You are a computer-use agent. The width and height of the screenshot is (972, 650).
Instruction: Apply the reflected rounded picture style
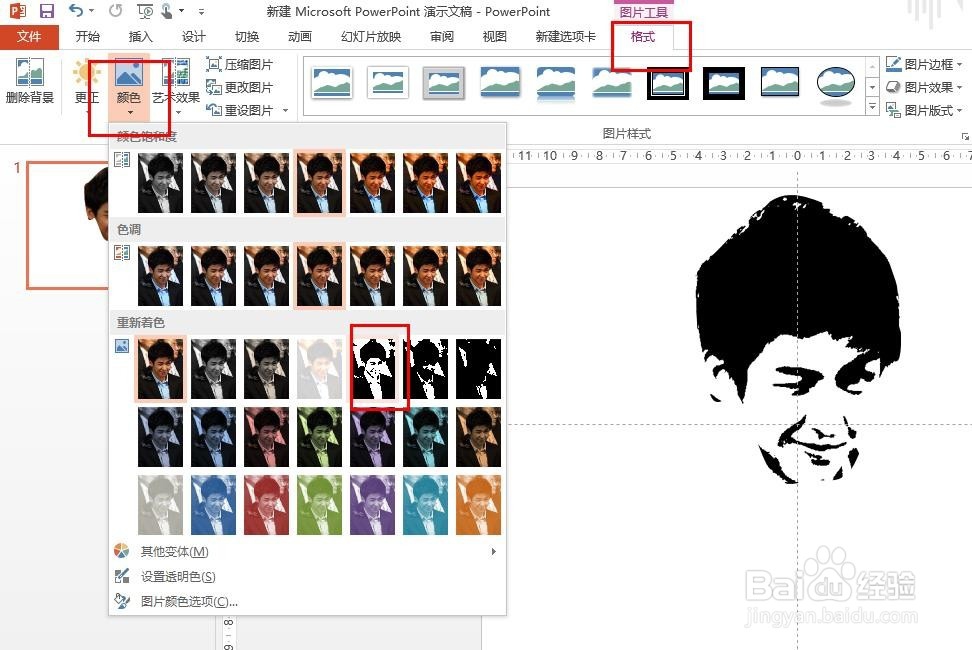[555, 83]
